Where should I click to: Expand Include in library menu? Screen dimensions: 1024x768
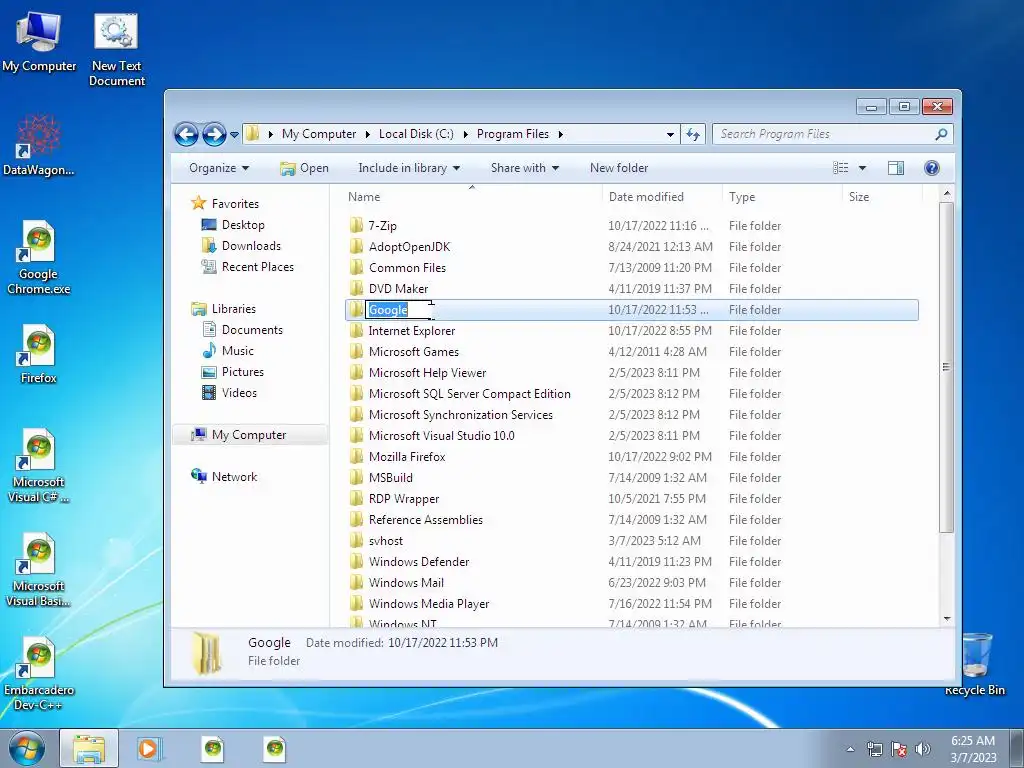pyautogui.click(x=409, y=168)
